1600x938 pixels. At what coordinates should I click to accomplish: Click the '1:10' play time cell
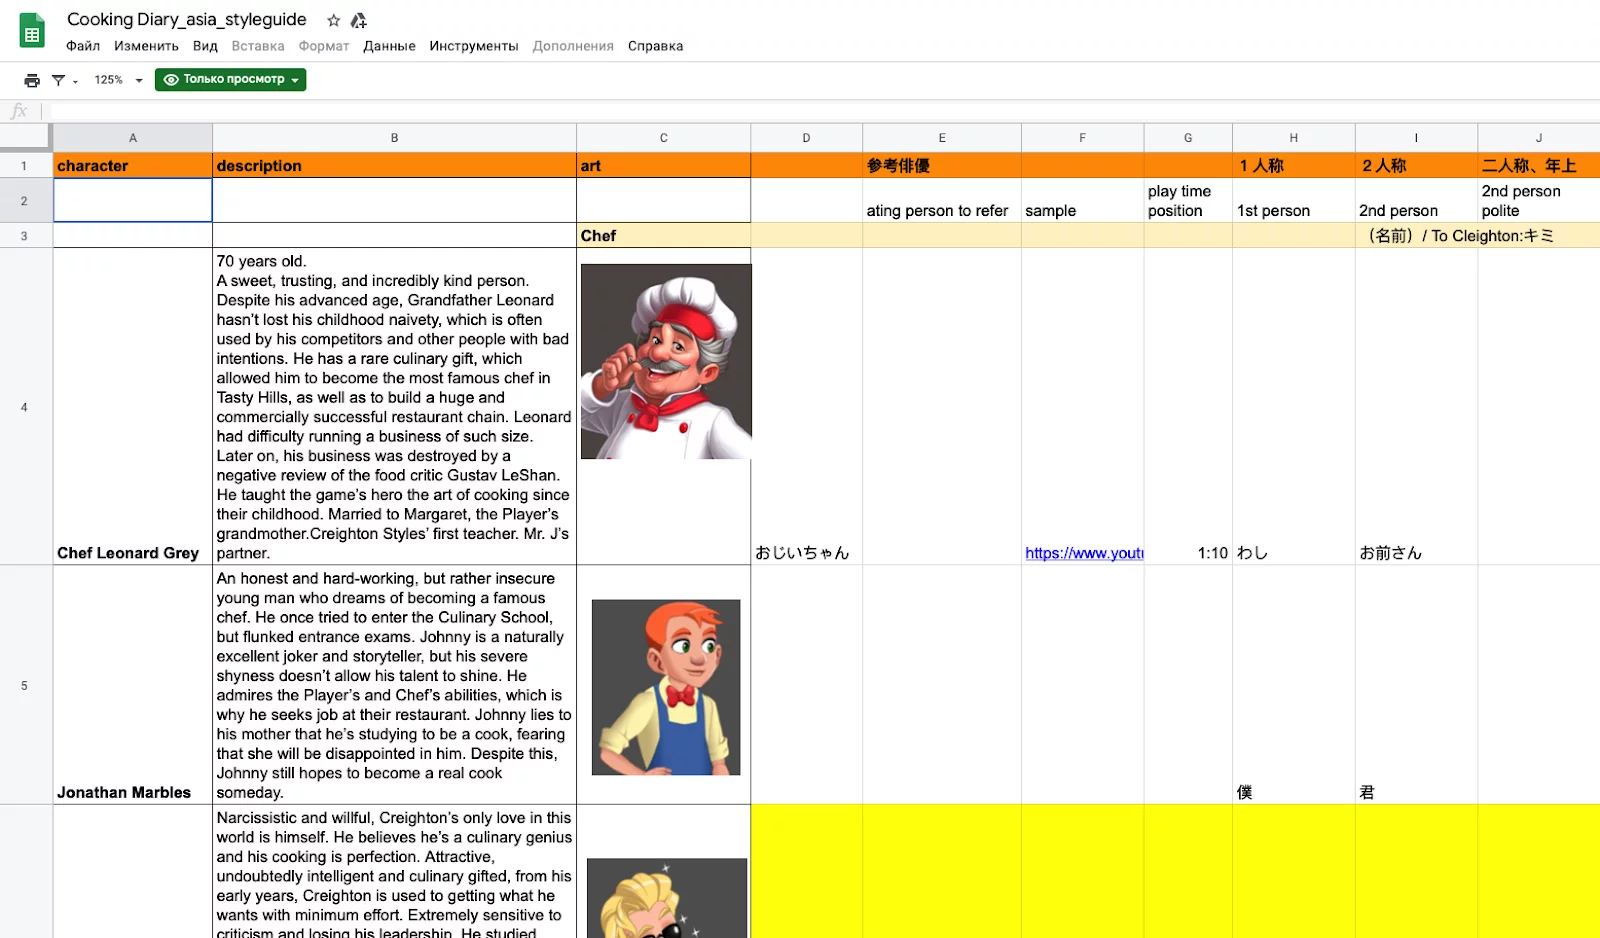click(1188, 407)
